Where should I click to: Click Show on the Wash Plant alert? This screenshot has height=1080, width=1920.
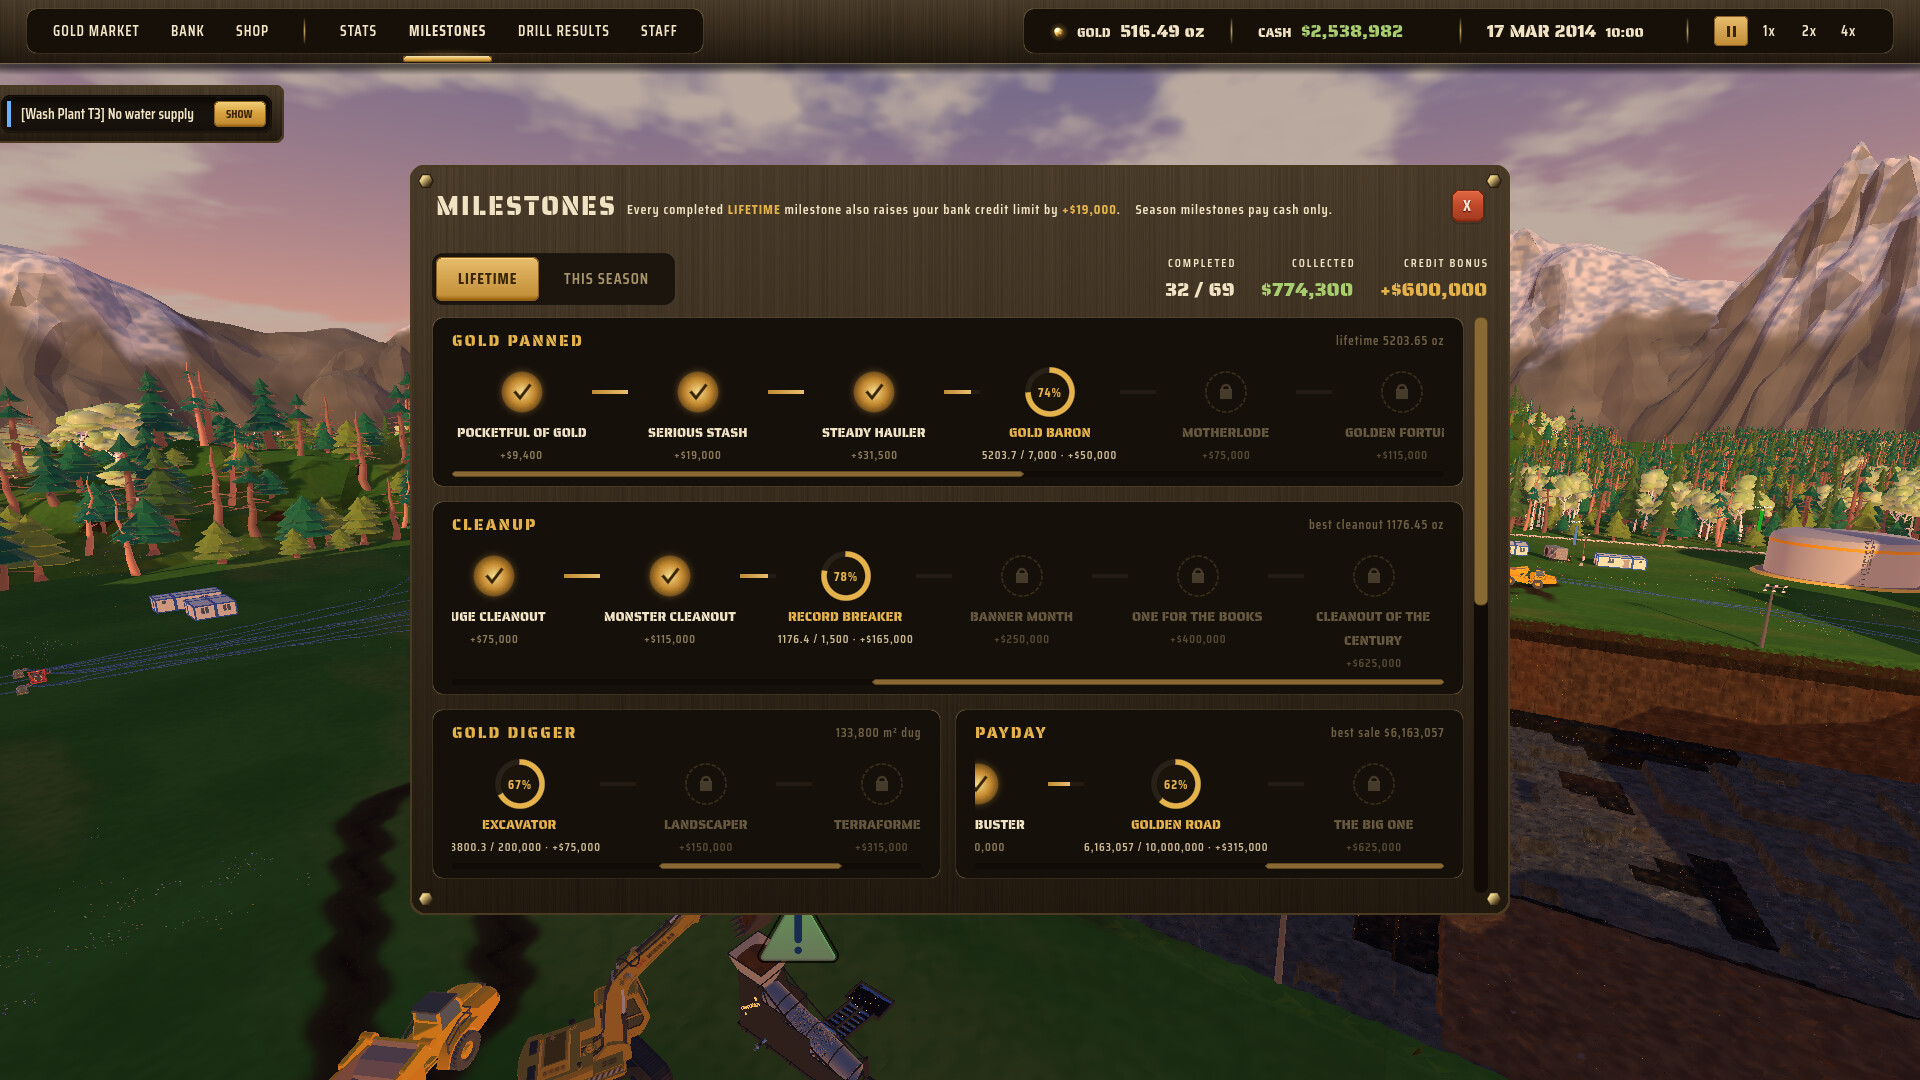[x=239, y=114]
